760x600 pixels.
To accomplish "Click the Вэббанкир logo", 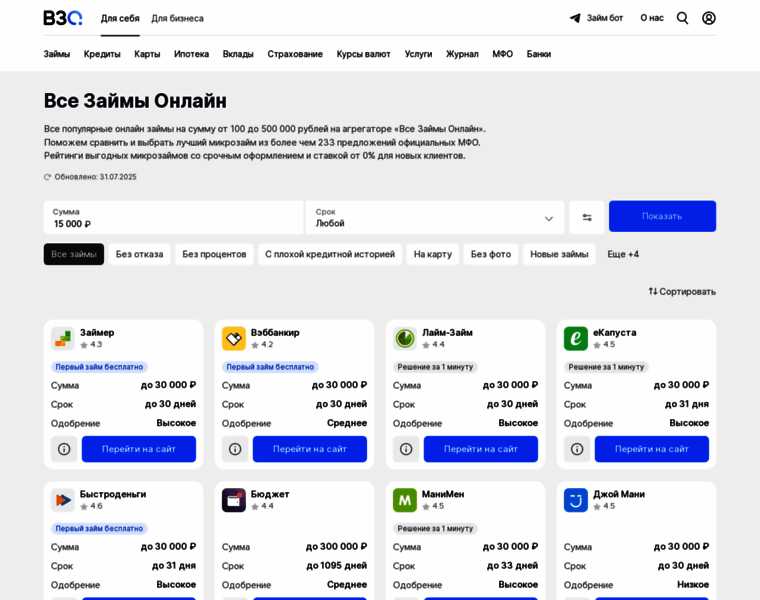I will [x=234, y=338].
